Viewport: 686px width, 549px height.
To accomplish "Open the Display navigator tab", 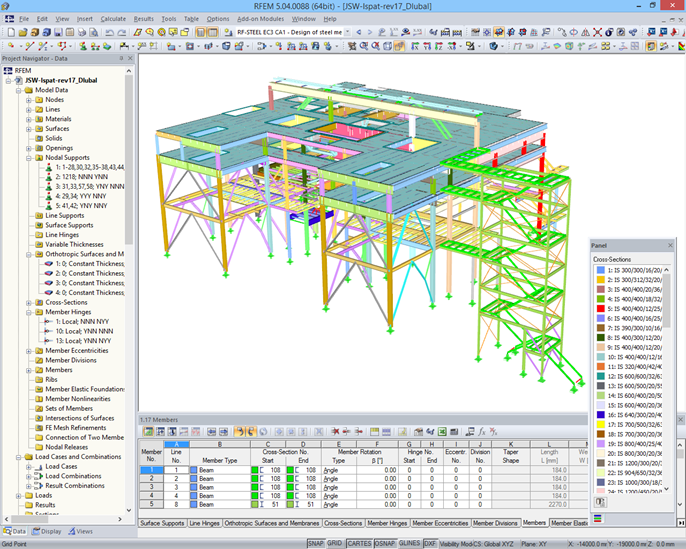I will (47, 532).
